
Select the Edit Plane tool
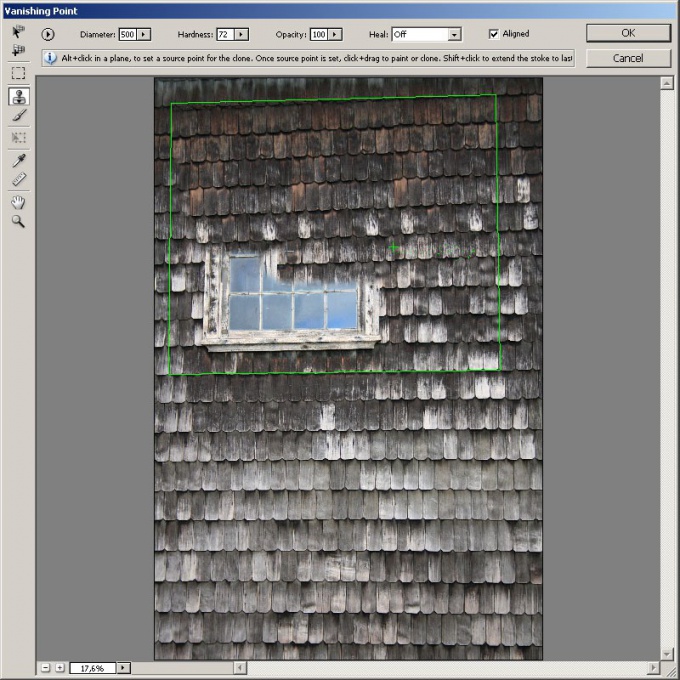click(18, 32)
